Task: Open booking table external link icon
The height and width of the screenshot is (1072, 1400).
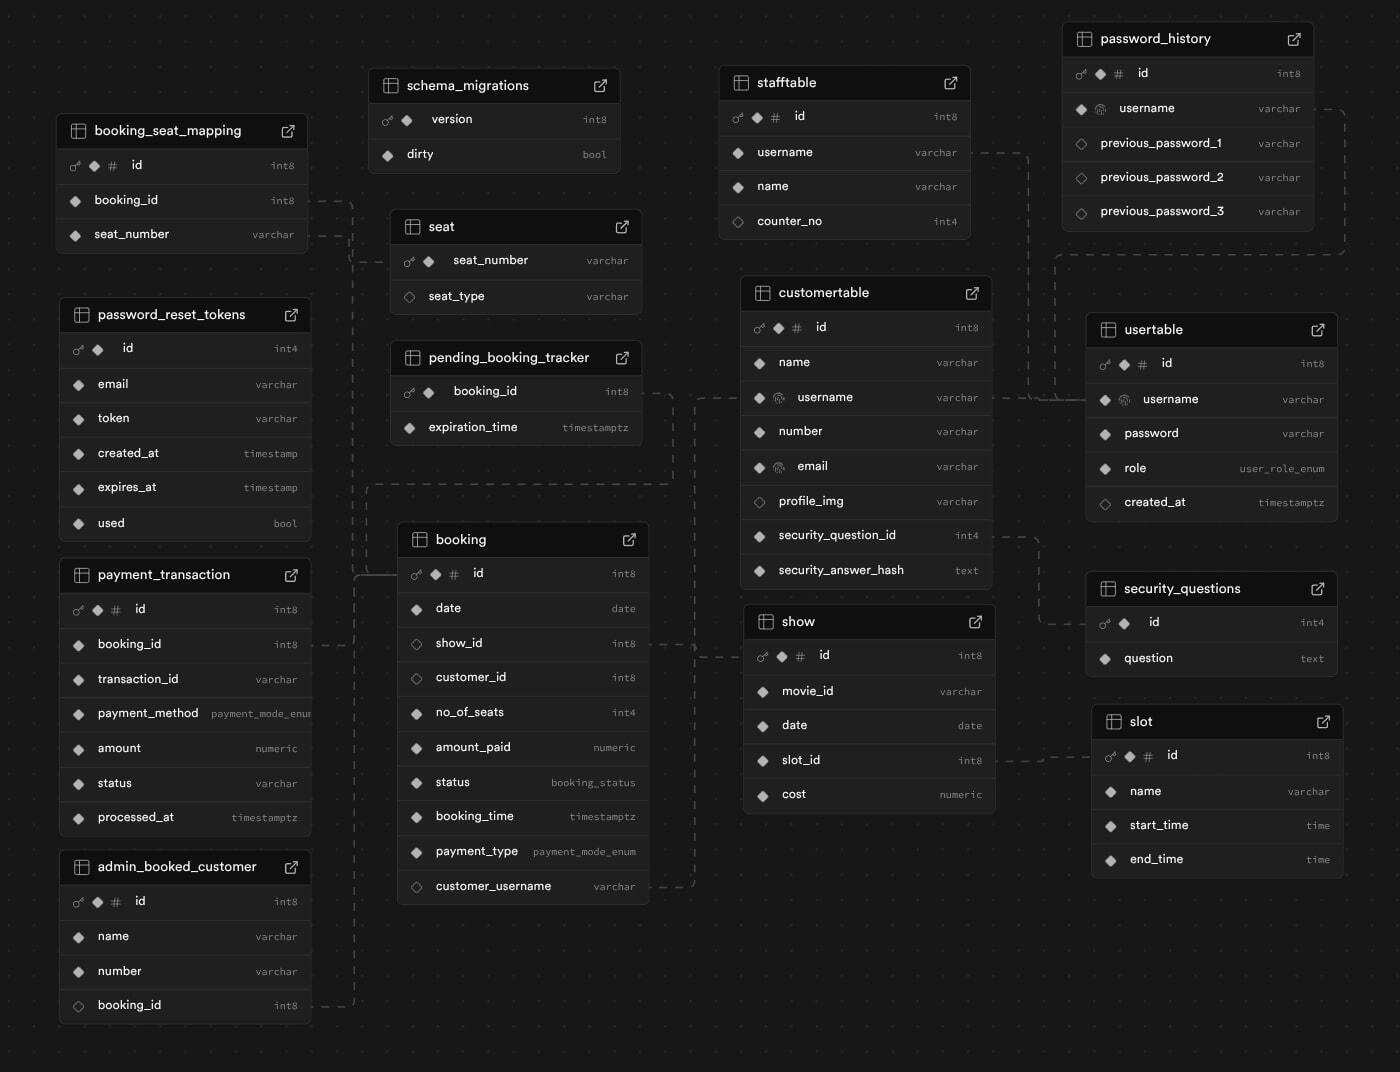Action: click(x=629, y=540)
